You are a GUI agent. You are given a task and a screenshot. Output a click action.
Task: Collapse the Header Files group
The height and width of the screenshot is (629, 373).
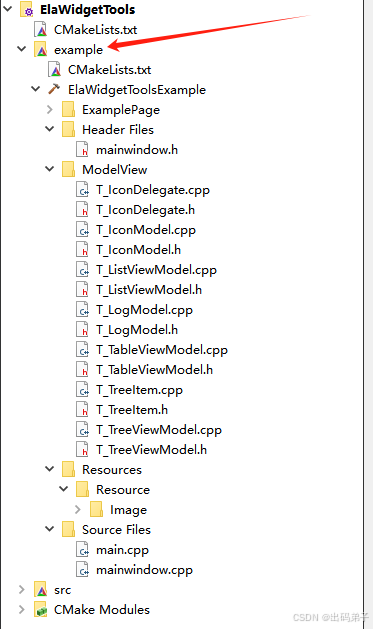[50, 129]
